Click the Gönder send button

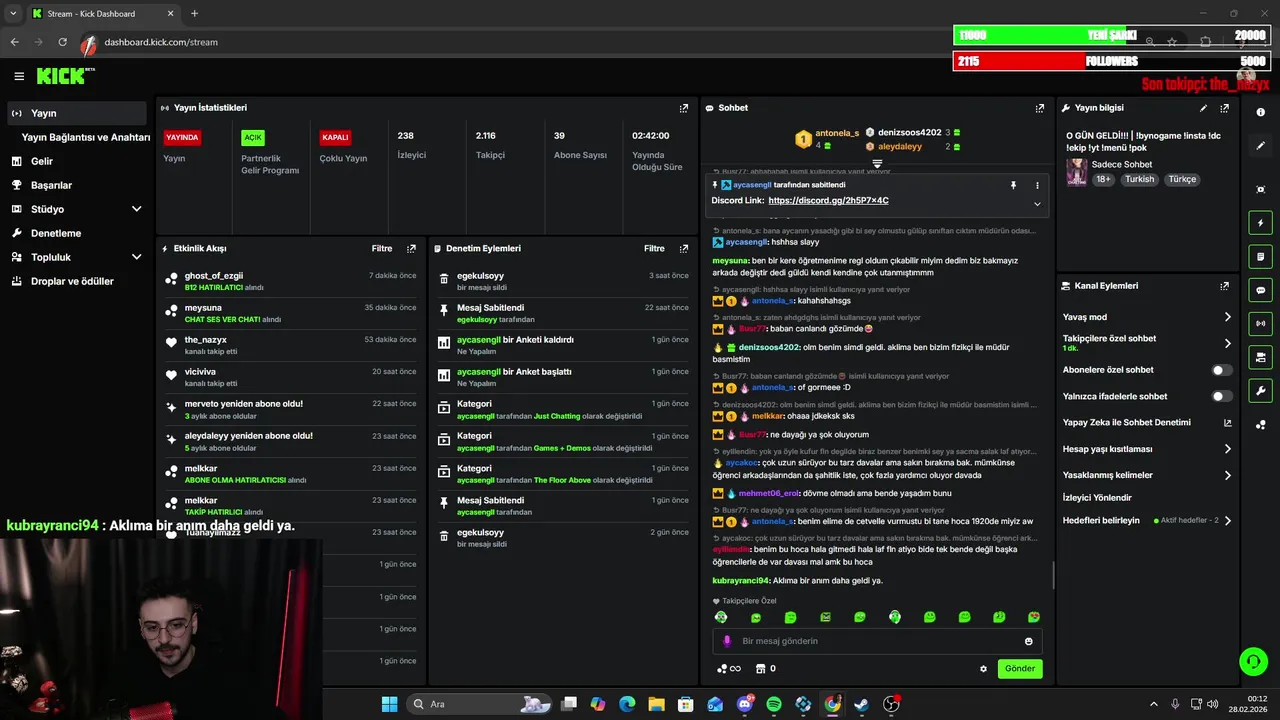(x=1020, y=668)
